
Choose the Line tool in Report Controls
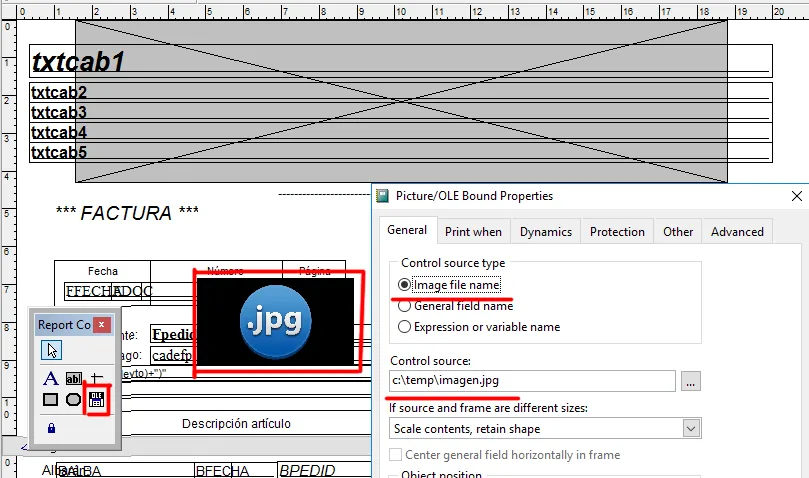coord(97,378)
